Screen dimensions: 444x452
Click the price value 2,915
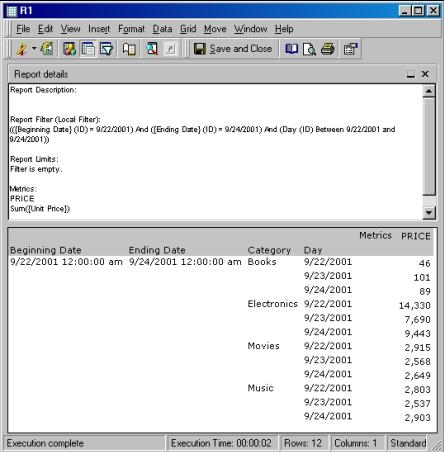click(418, 348)
